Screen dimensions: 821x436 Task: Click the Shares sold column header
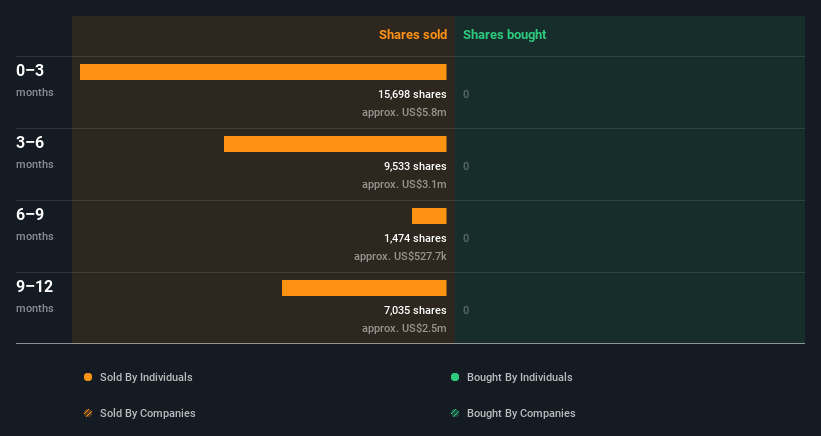(x=413, y=35)
